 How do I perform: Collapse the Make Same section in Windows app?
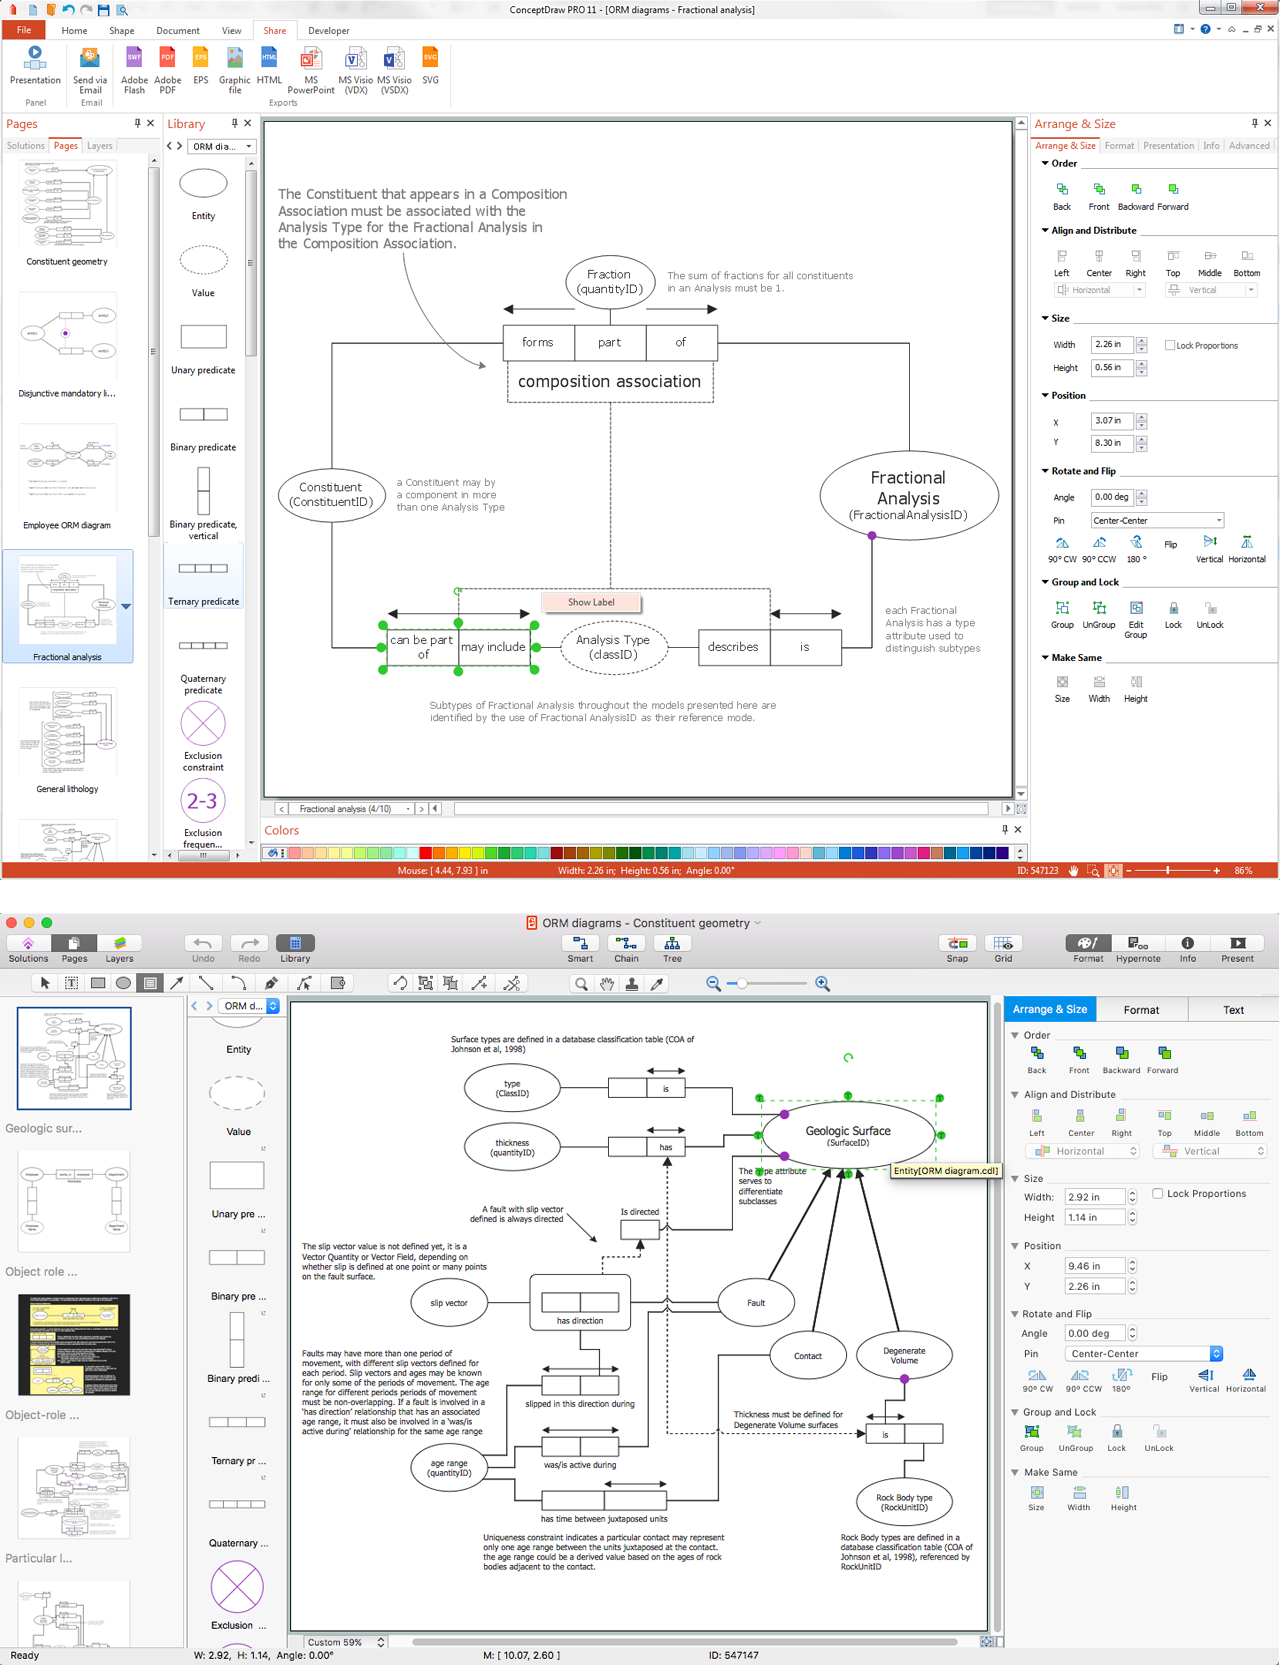pyautogui.click(x=1046, y=658)
